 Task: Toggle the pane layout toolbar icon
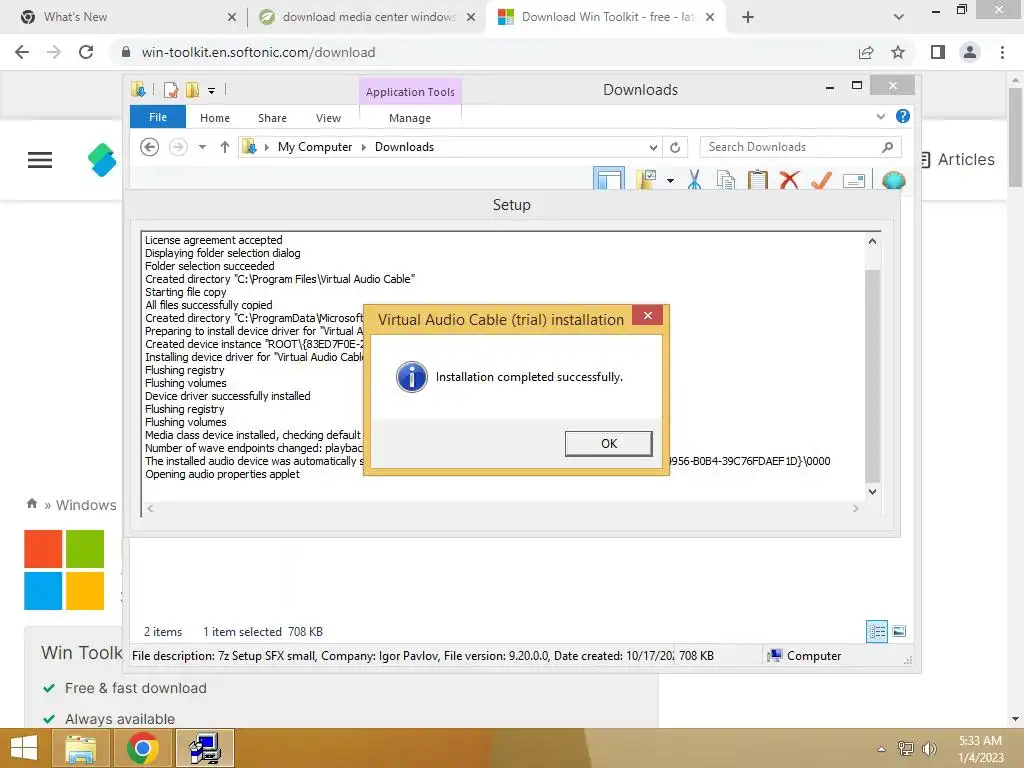tap(609, 178)
